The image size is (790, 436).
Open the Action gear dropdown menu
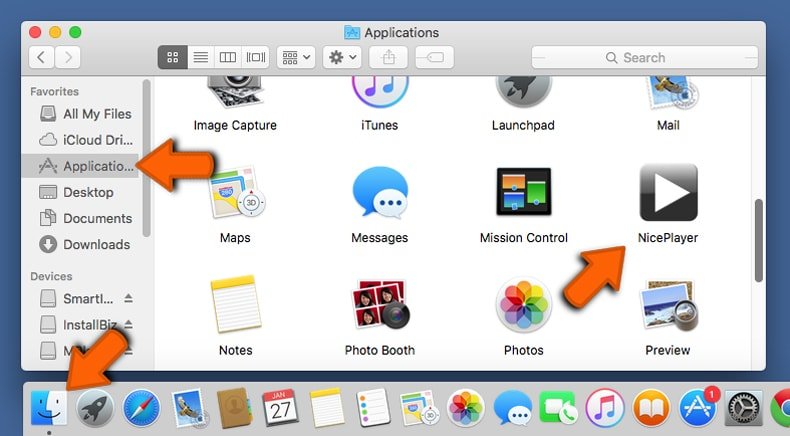342,57
